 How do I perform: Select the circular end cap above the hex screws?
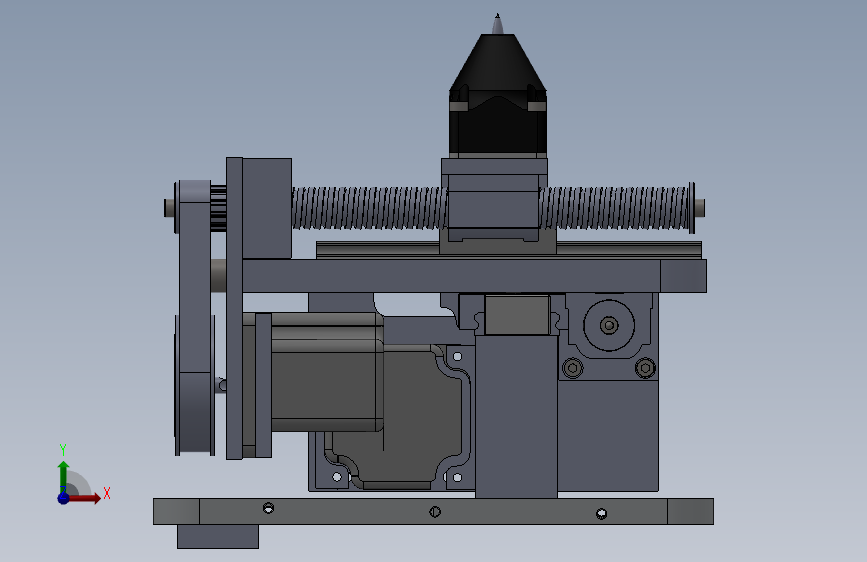(x=609, y=325)
